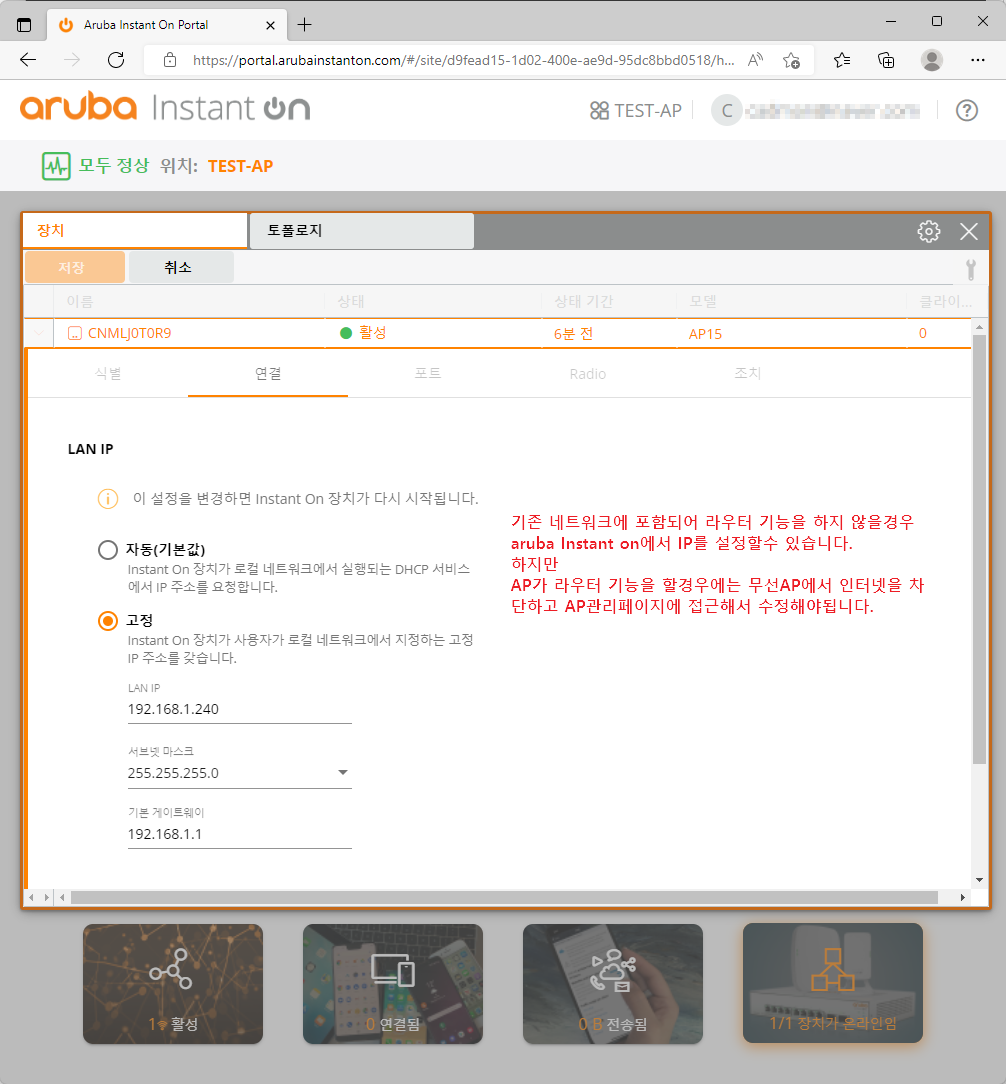Screen dimensions: 1006x1084
Task: Click the TEST-AP site switcher icon
Action: [x=599, y=111]
